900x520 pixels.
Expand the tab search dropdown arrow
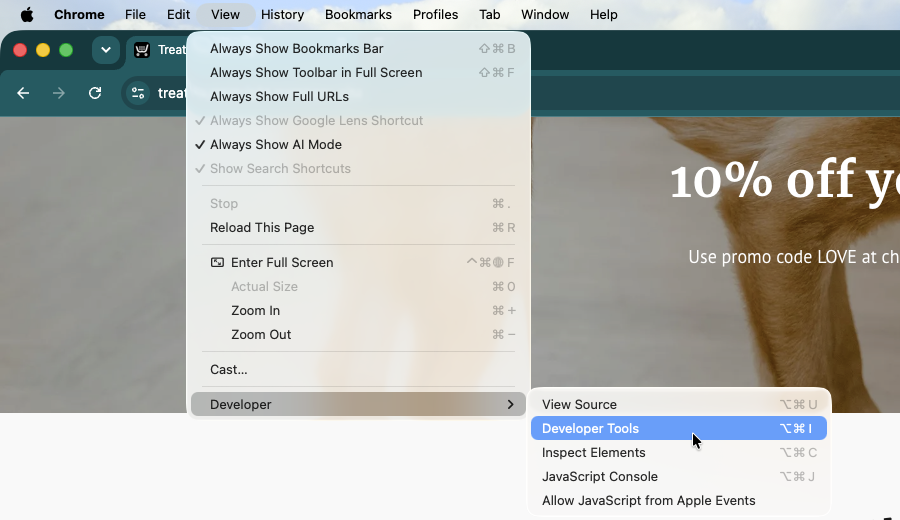(106, 50)
